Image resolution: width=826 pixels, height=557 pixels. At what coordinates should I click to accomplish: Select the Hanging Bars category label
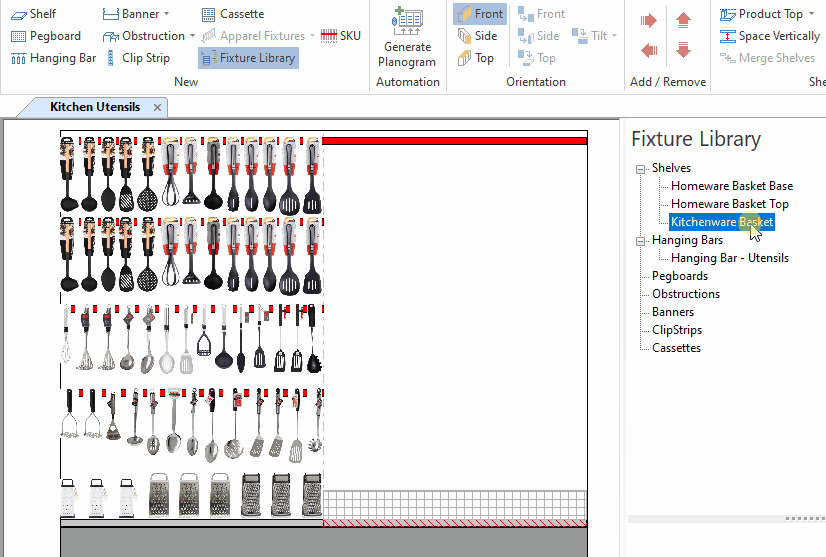click(x=687, y=240)
